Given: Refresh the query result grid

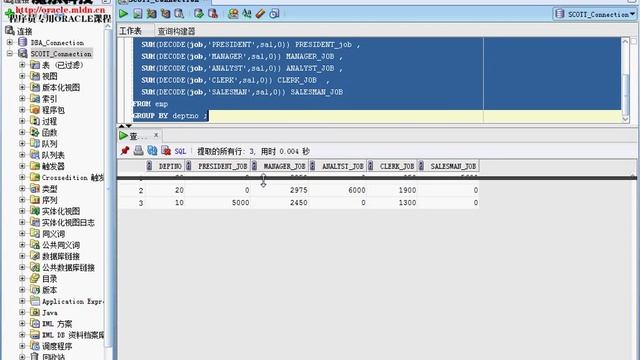Looking at the screenshot, I should (x=152, y=151).
